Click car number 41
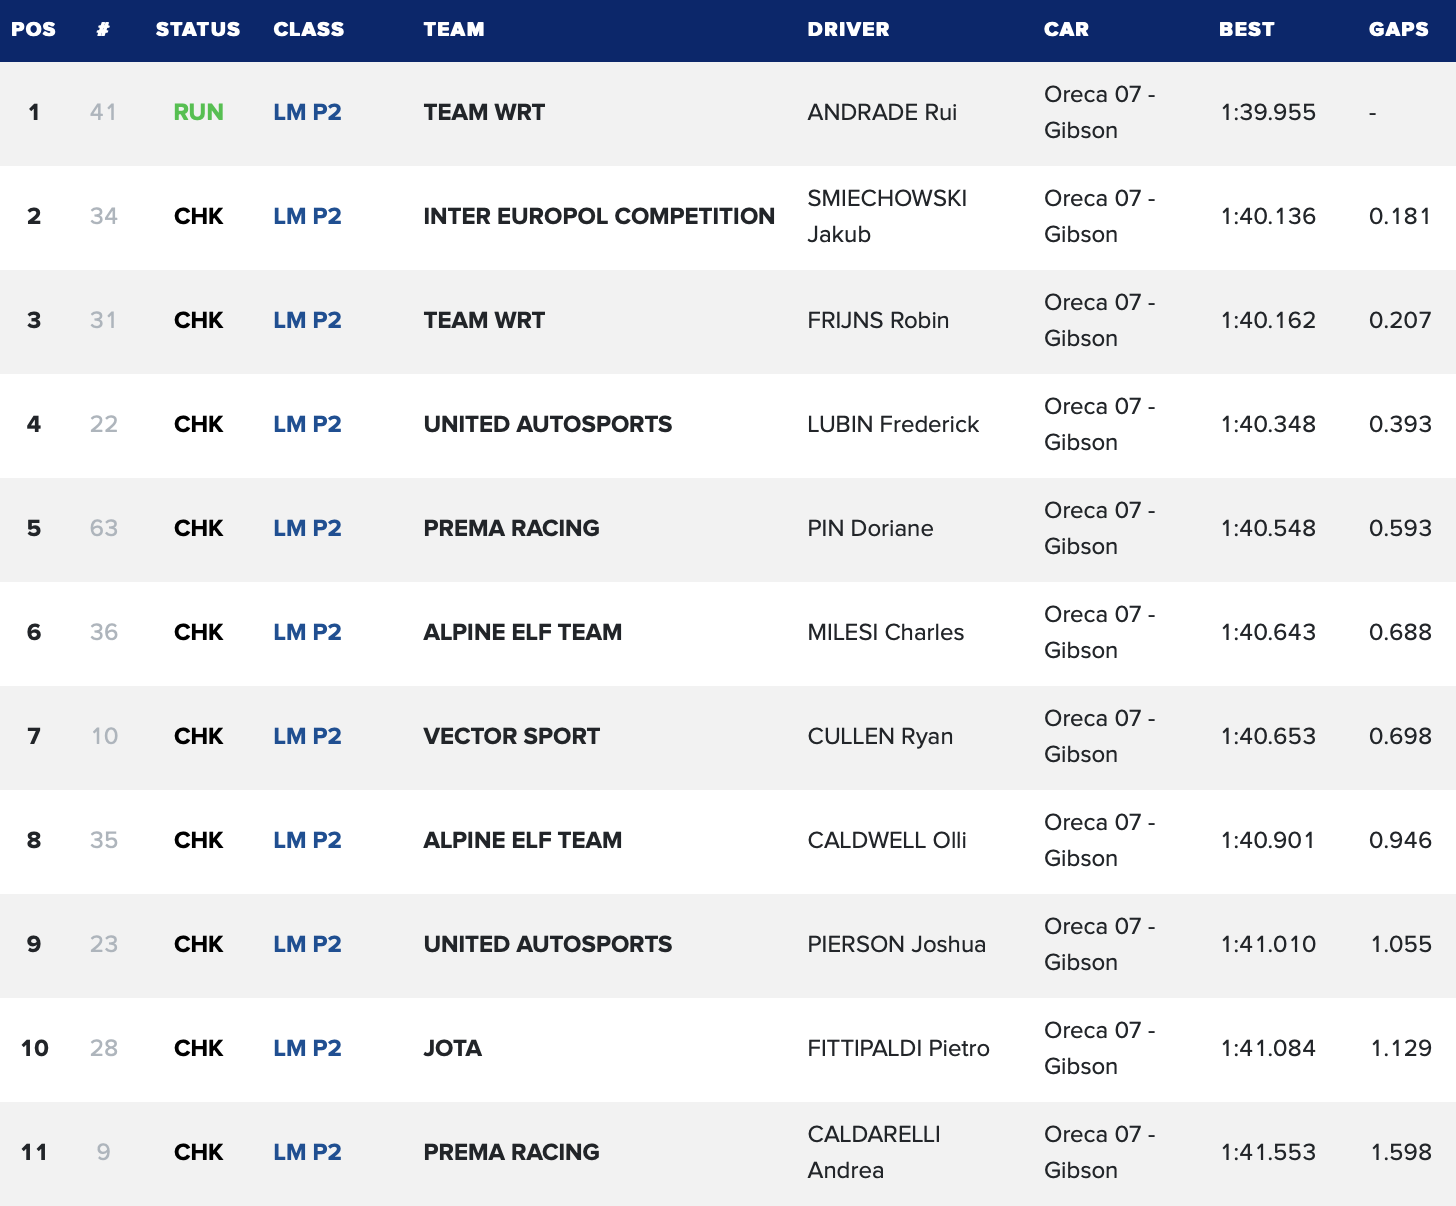 click(103, 112)
